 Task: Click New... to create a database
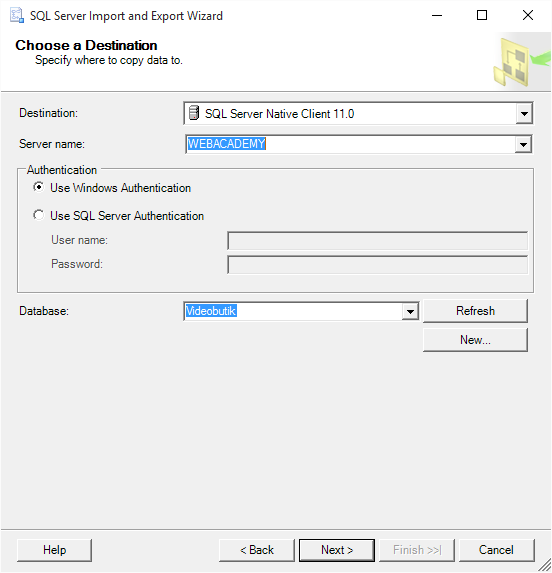[475, 340]
